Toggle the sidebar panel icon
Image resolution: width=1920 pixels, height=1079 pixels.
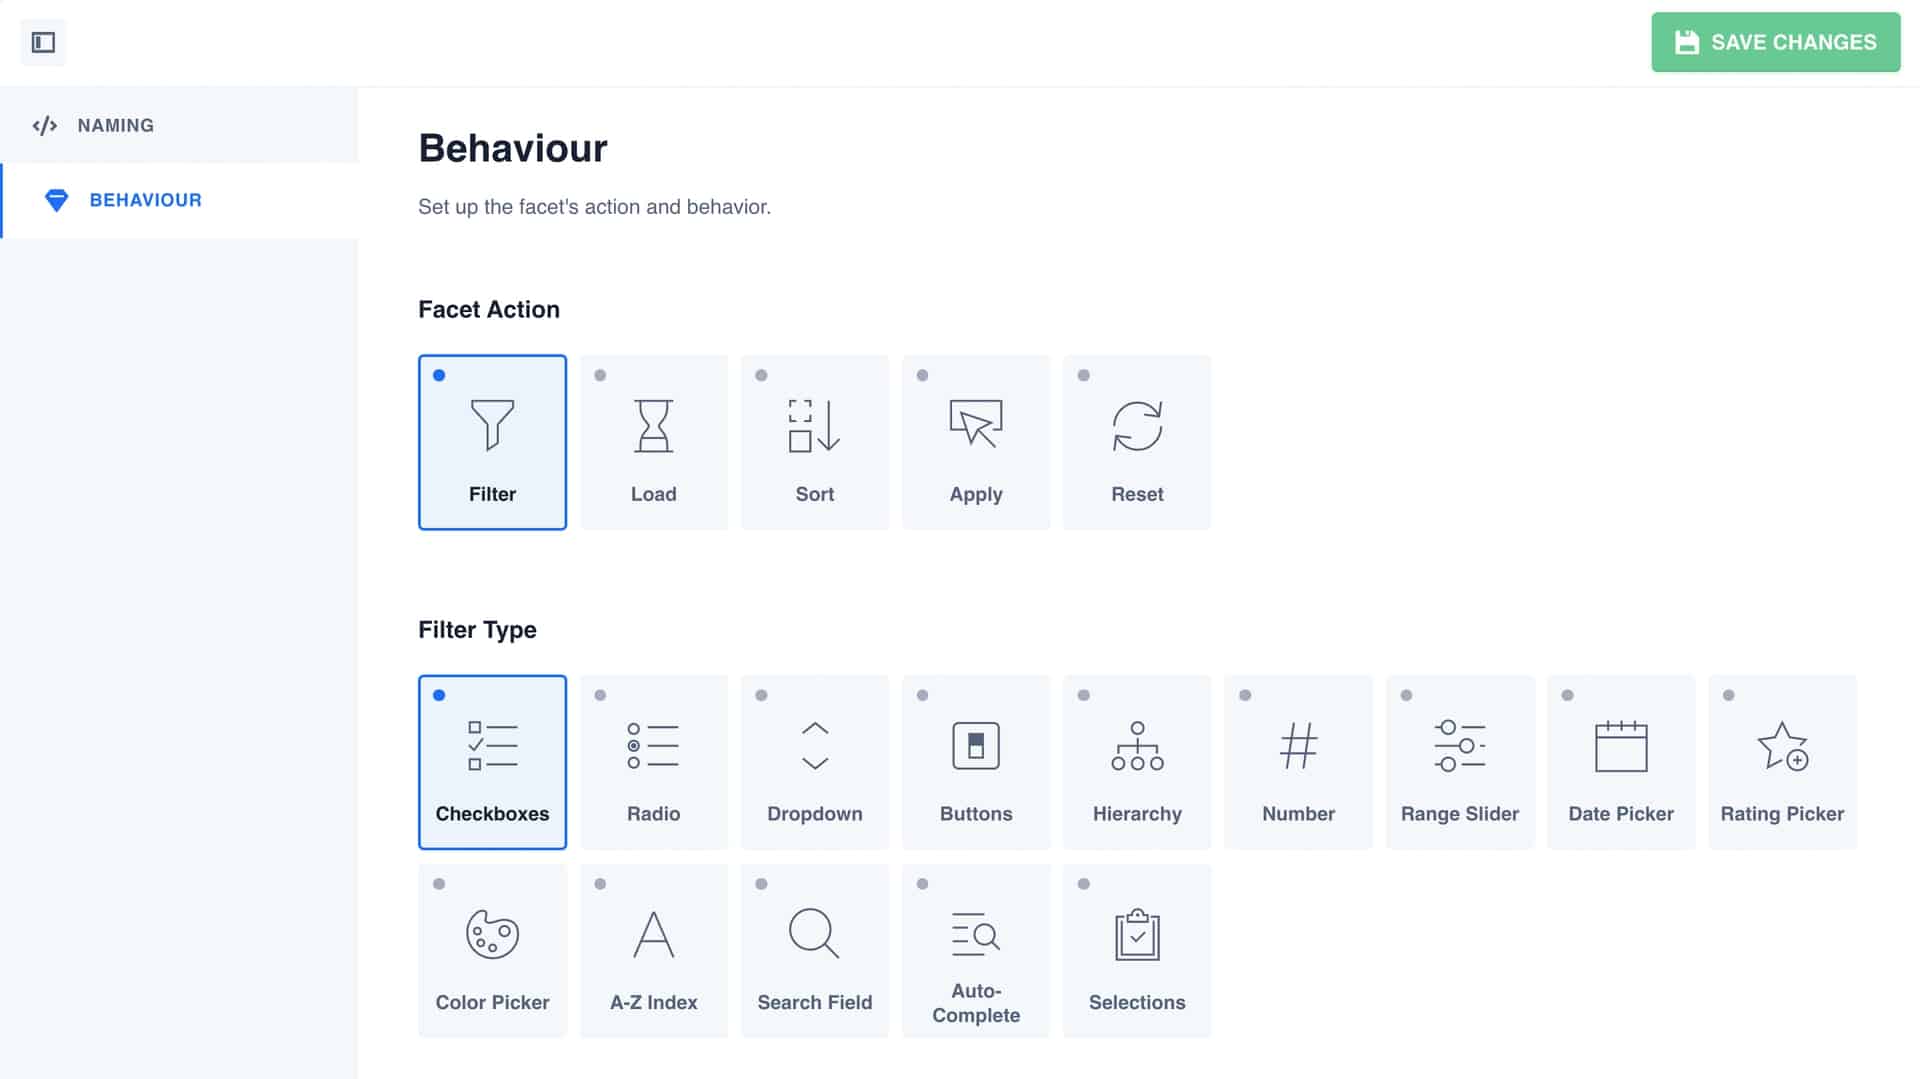tap(43, 42)
